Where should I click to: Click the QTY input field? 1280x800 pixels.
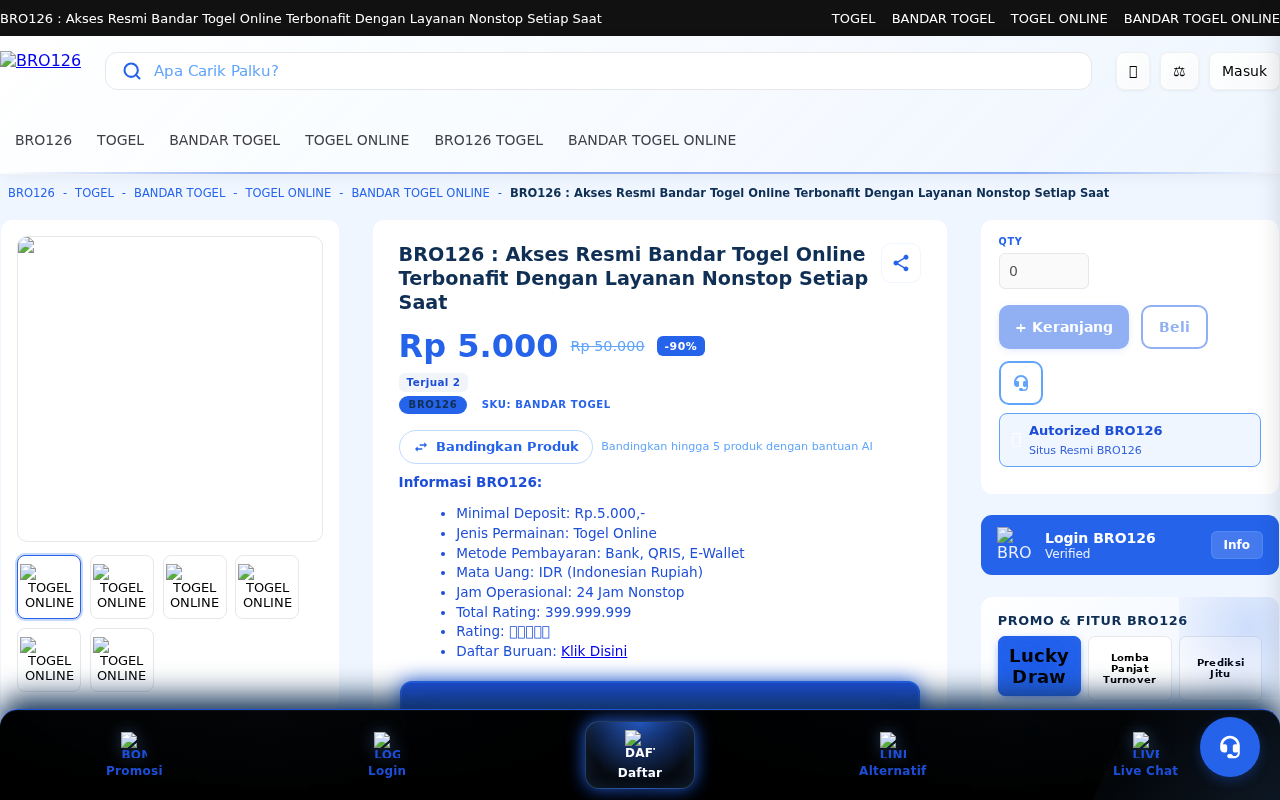coord(1044,271)
